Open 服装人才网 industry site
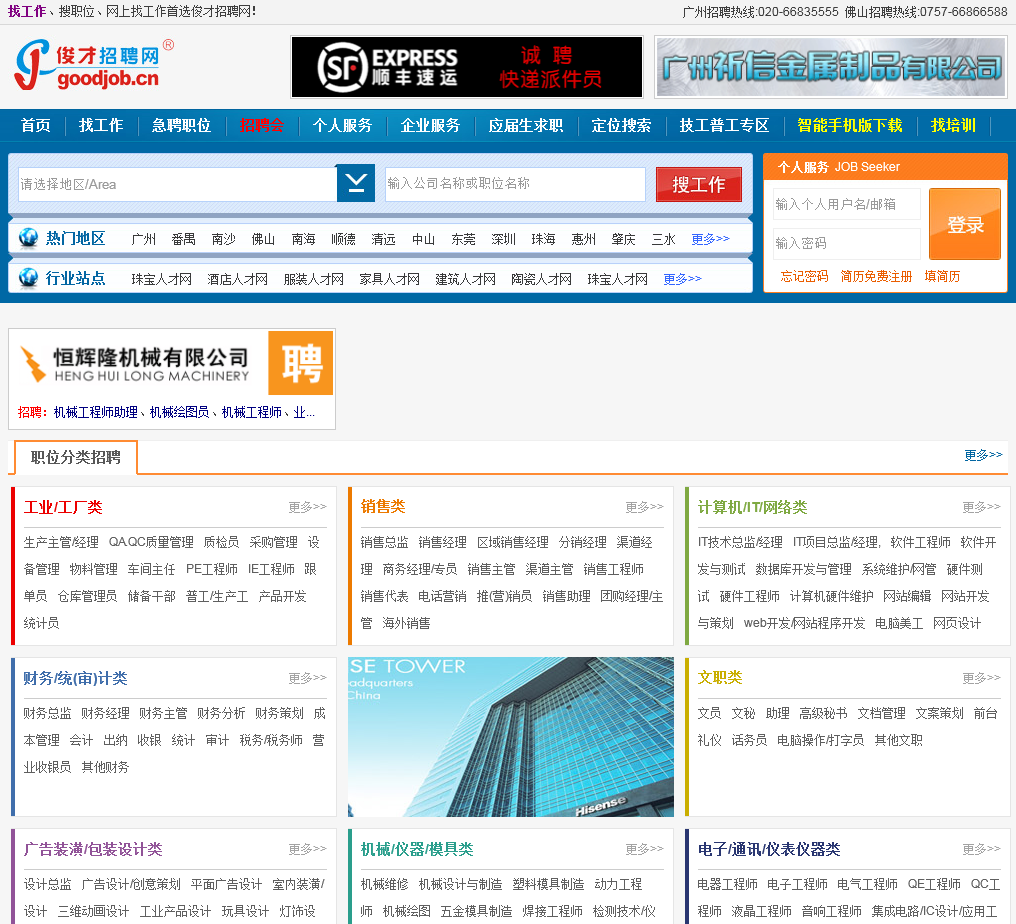This screenshot has width=1016, height=924. 314,279
